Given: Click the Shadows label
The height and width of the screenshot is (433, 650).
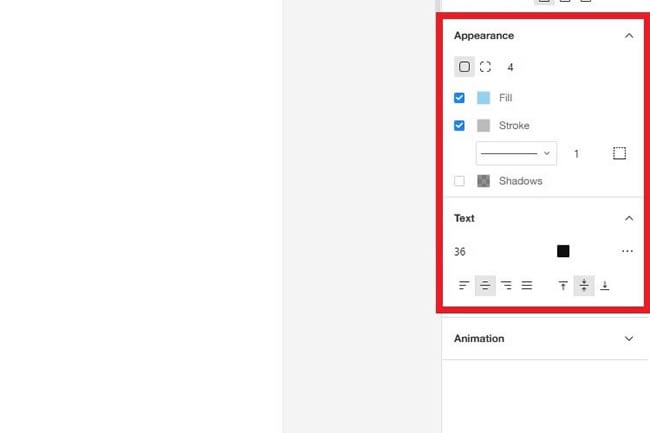Looking at the screenshot, I should [x=521, y=181].
